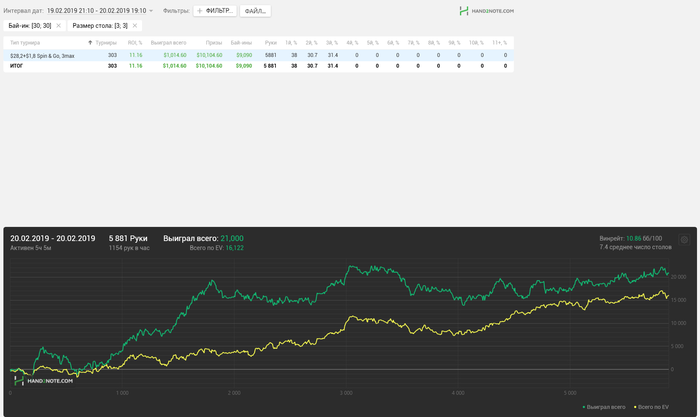This screenshot has width=700, height=417.
Task: Remove the Размер стола [3; 3] filter chip
Action: (x=135, y=26)
